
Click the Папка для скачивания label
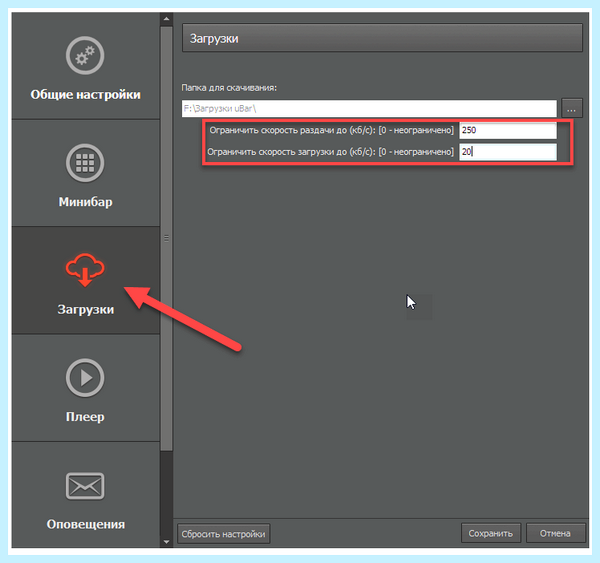click(x=229, y=88)
